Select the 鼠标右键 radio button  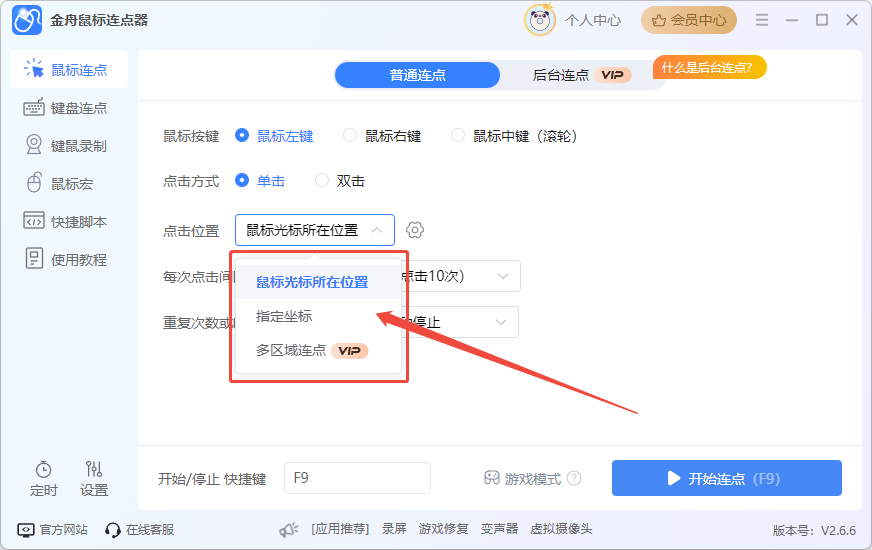pos(350,135)
